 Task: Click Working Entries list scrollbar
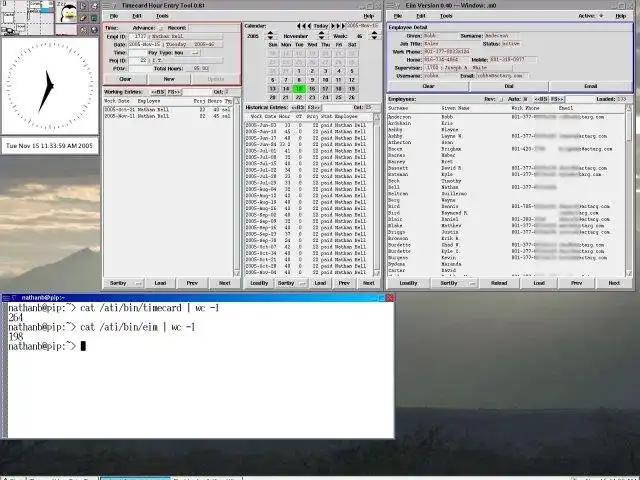[237, 187]
